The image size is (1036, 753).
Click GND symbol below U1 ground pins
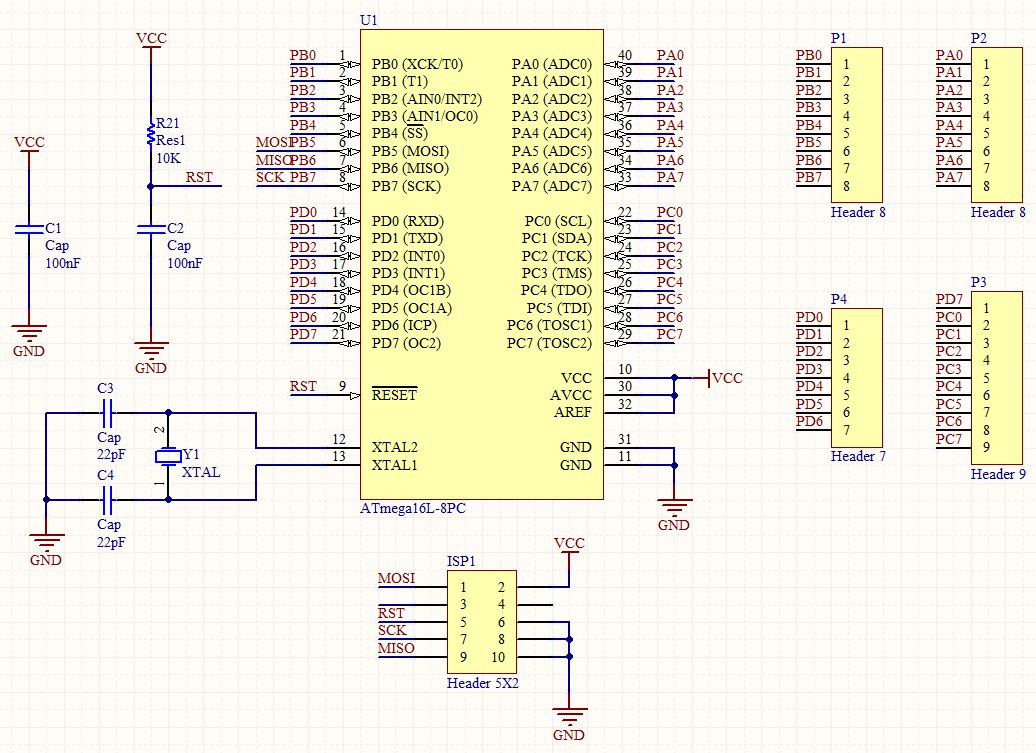pyautogui.click(x=674, y=509)
